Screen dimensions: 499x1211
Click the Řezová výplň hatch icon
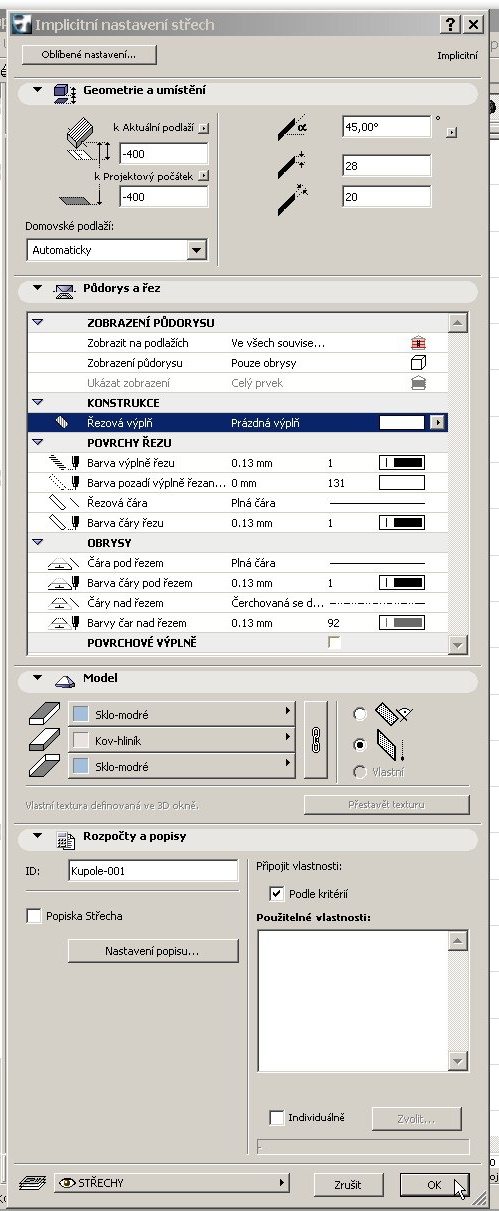pyautogui.click(x=61, y=423)
